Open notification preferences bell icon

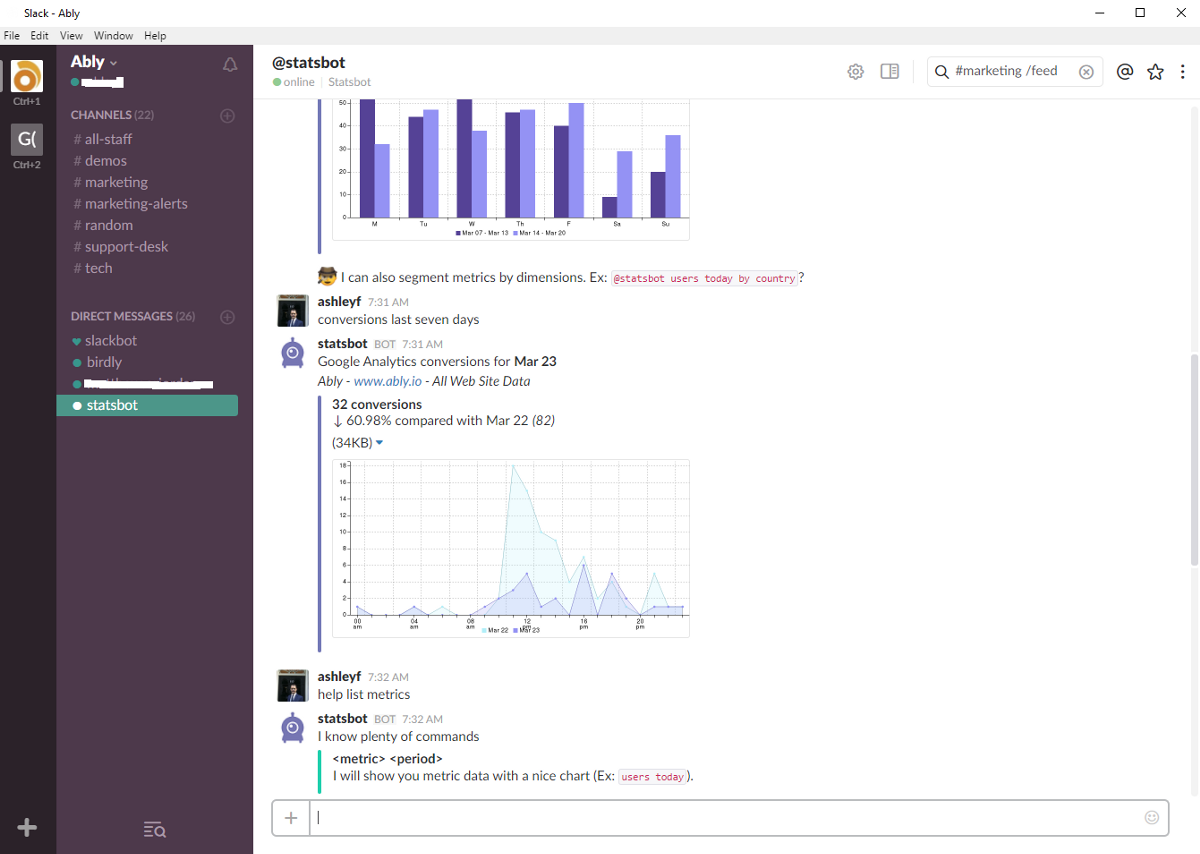pos(230,65)
